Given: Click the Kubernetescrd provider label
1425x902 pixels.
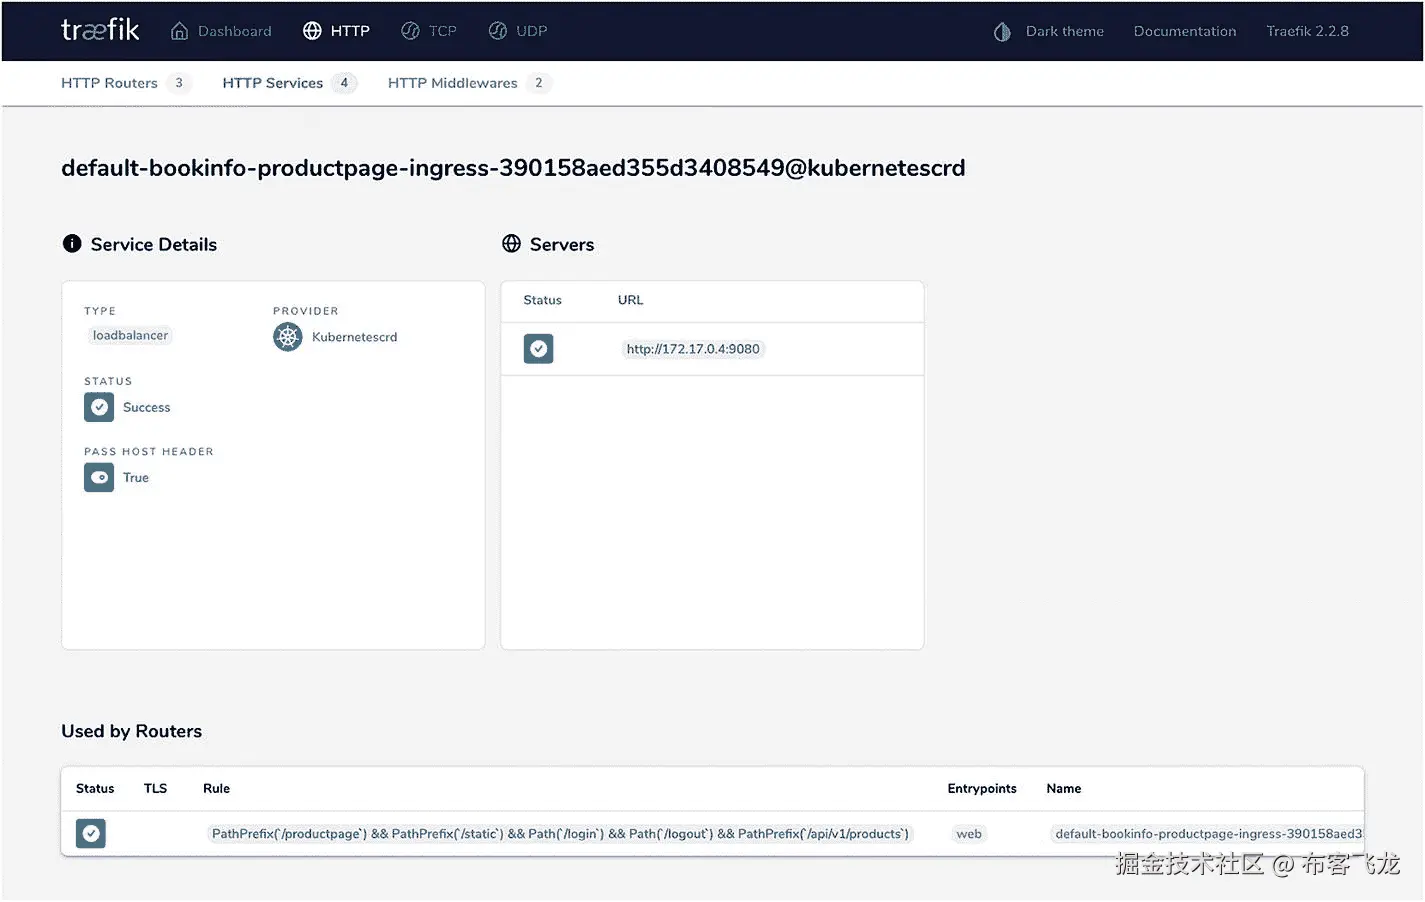Looking at the screenshot, I should [354, 337].
